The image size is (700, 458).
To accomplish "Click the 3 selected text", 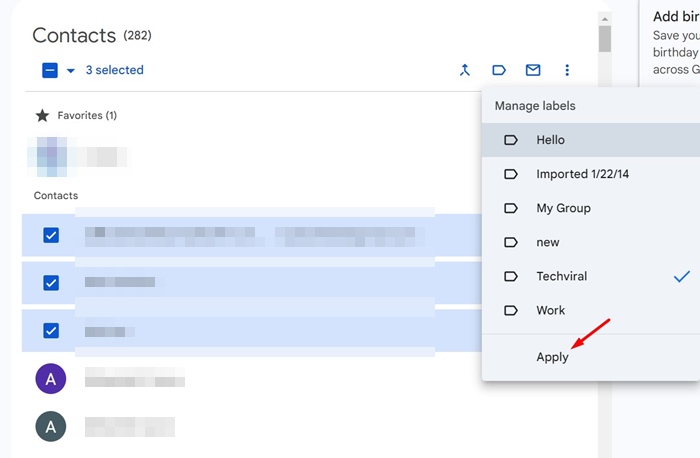I will click(x=114, y=71).
